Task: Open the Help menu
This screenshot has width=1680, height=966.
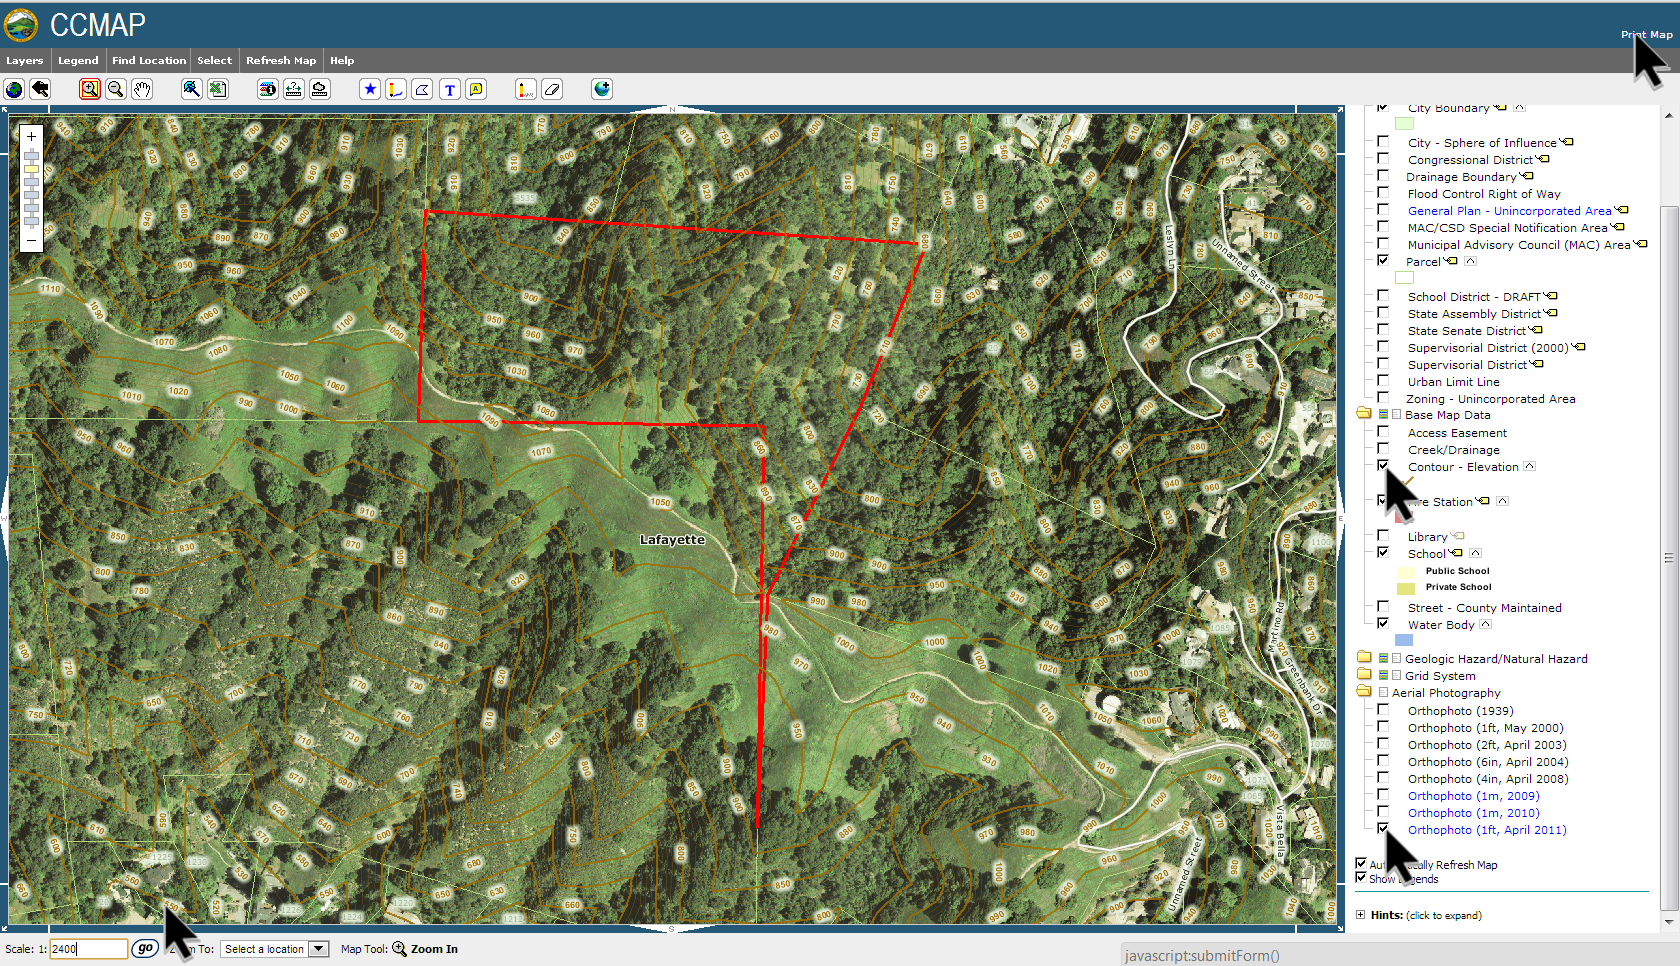Action: (x=342, y=60)
